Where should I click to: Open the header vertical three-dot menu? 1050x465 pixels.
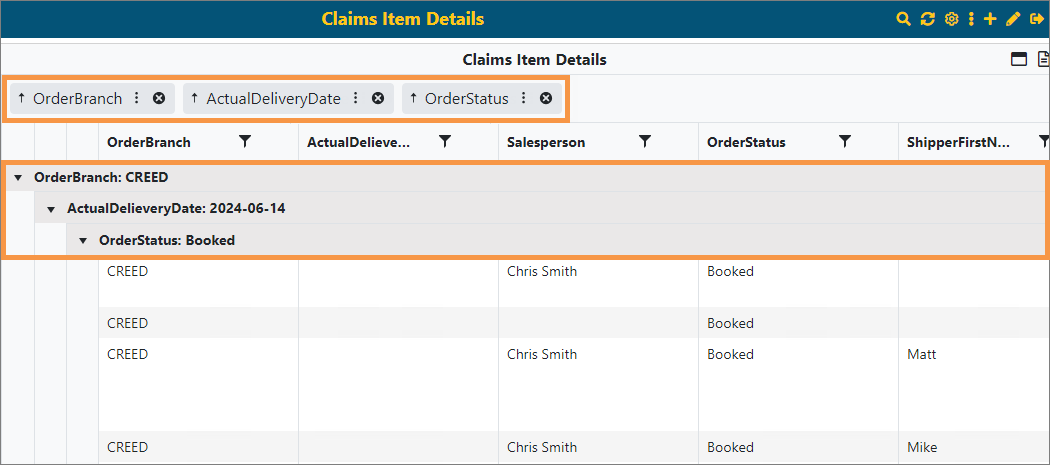point(971,19)
